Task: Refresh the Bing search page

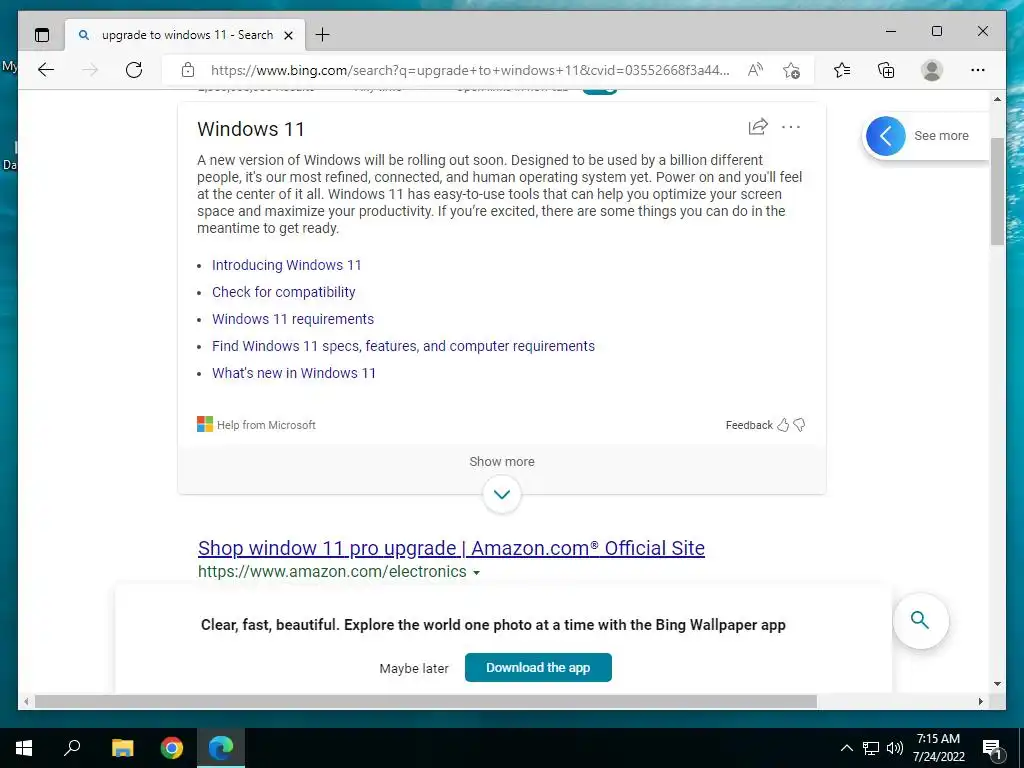Action: click(134, 70)
